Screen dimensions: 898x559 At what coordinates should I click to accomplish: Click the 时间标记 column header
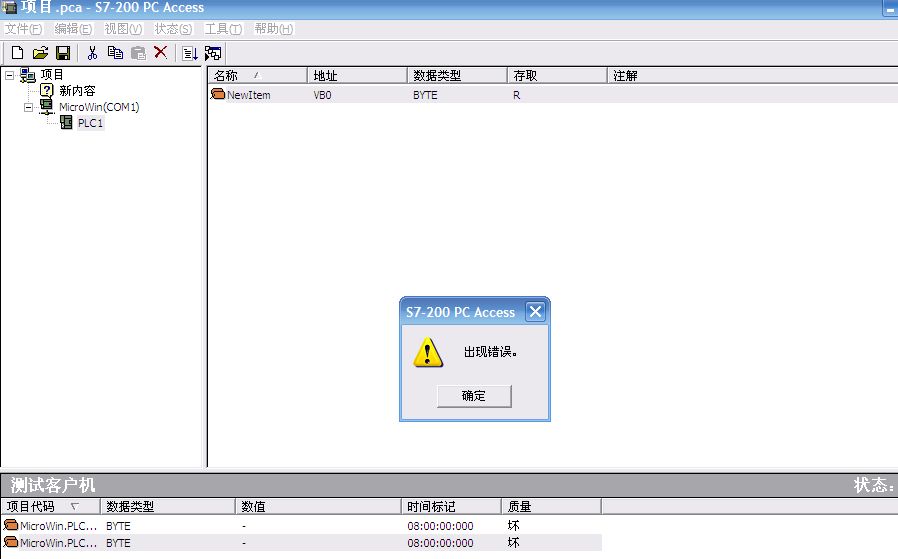click(451, 506)
